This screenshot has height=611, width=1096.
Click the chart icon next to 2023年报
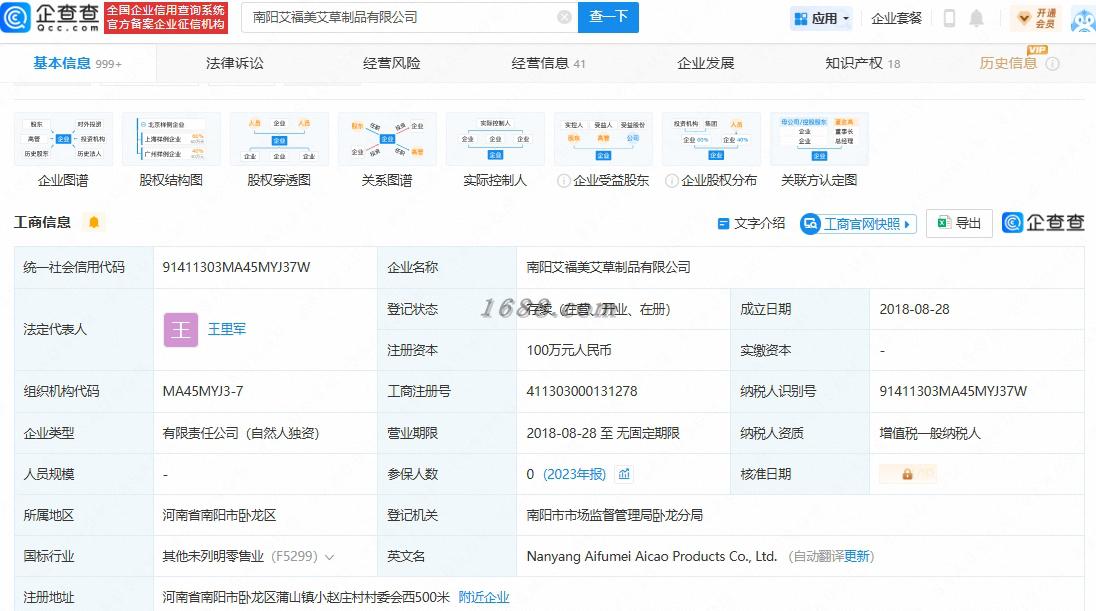[x=624, y=474]
